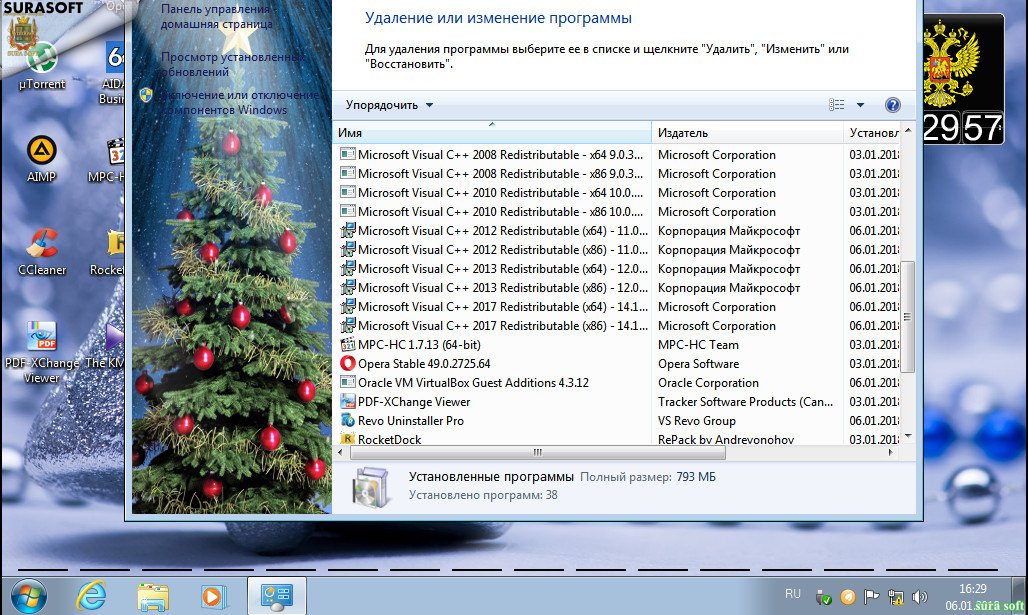This screenshot has height=615, width=1028.
Task: Click the Windows Start orb
Action: [x=29, y=596]
